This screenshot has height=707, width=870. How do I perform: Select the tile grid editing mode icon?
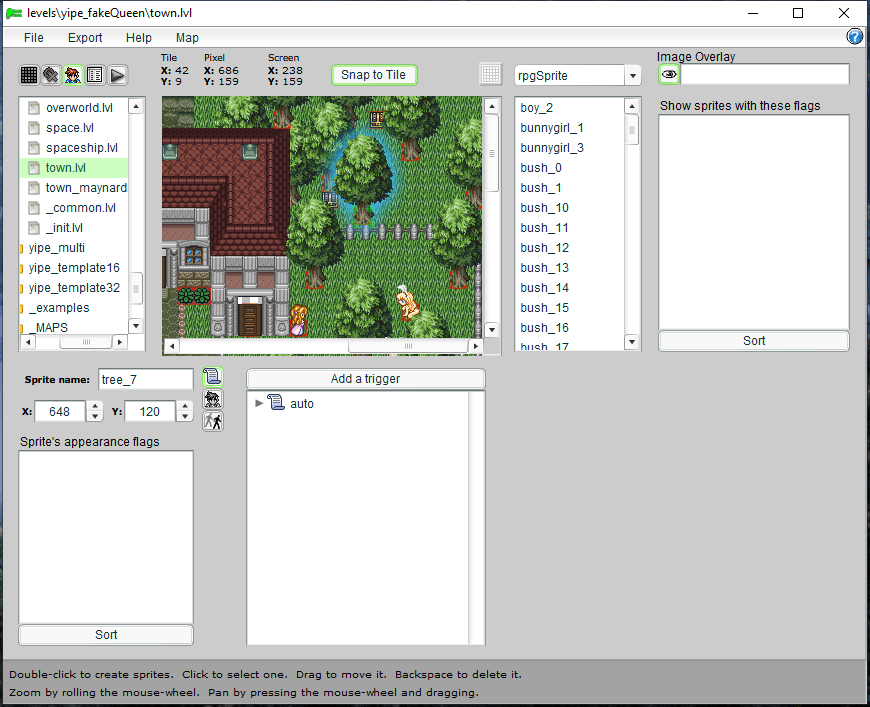29,75
